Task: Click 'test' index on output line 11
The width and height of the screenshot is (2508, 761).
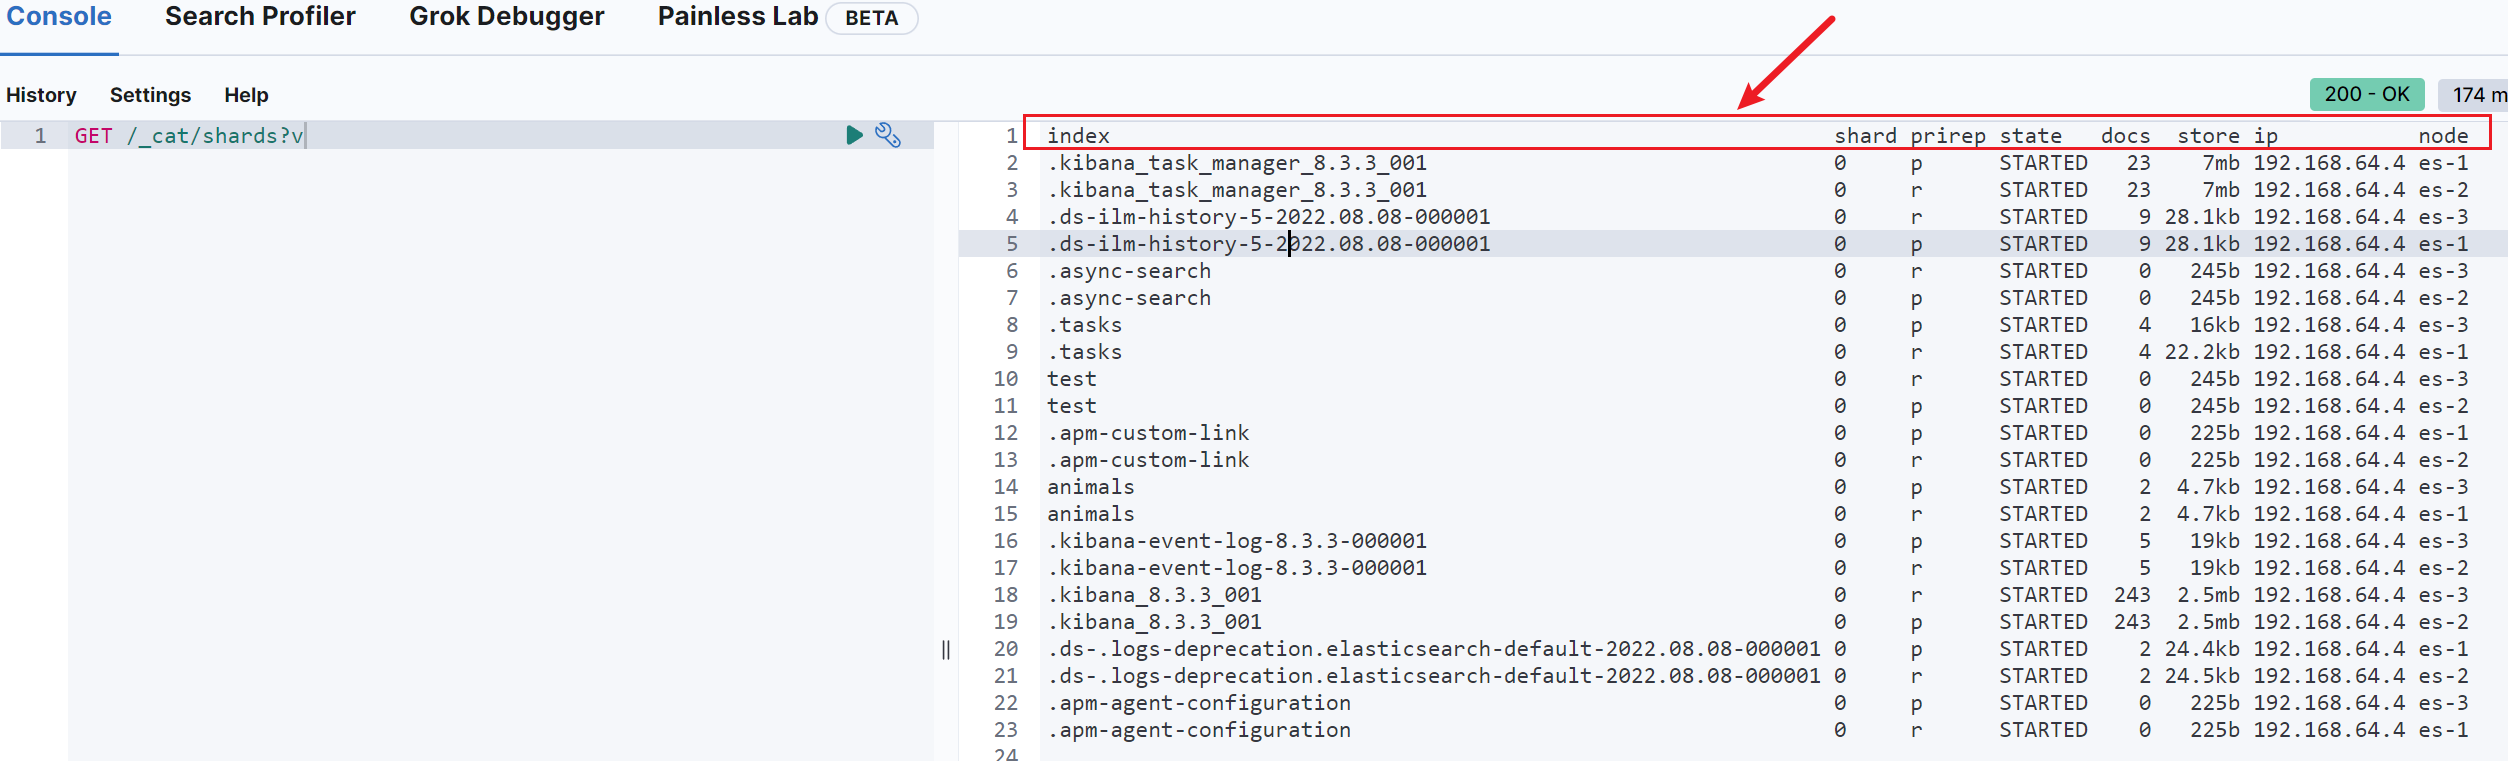Action: tap(1072, 406)
